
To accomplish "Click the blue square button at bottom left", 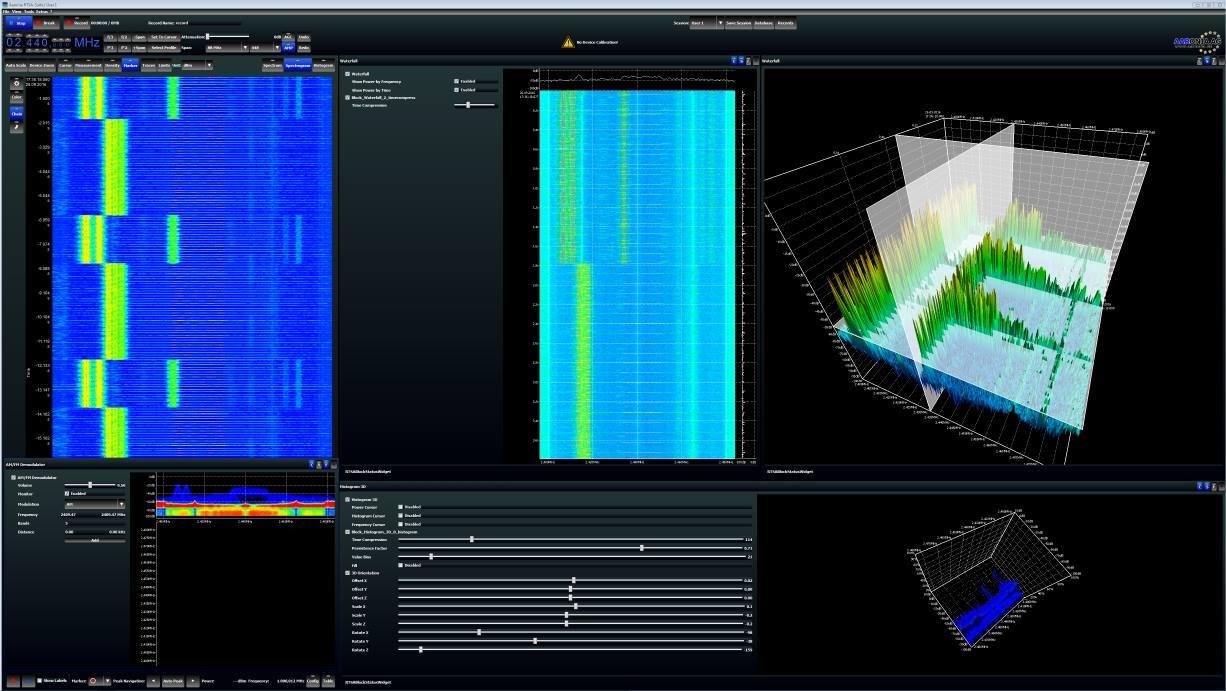I will coord(28,681).
